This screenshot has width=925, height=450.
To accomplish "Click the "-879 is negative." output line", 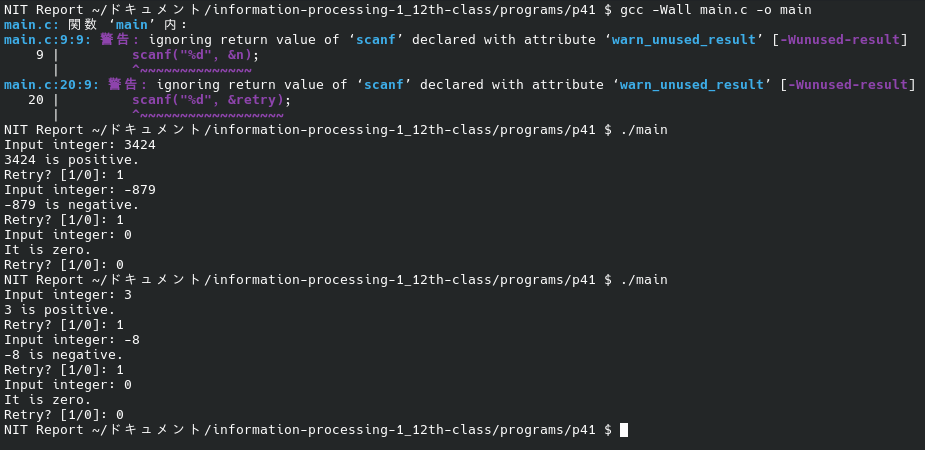I will [x=71, y=204].
